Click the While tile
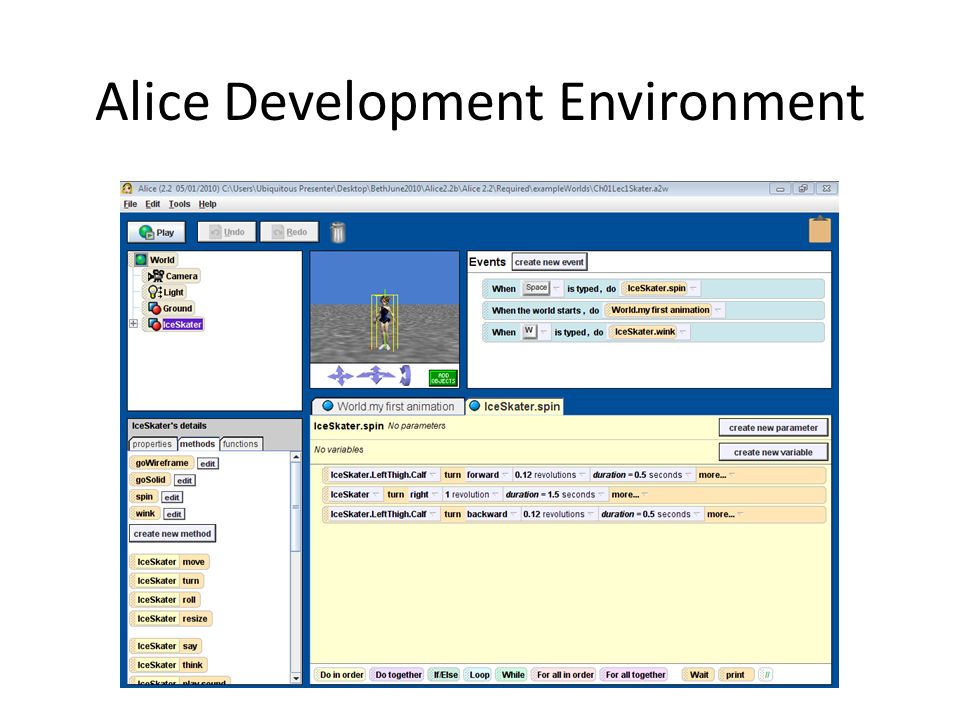 [x=512, y=675]
